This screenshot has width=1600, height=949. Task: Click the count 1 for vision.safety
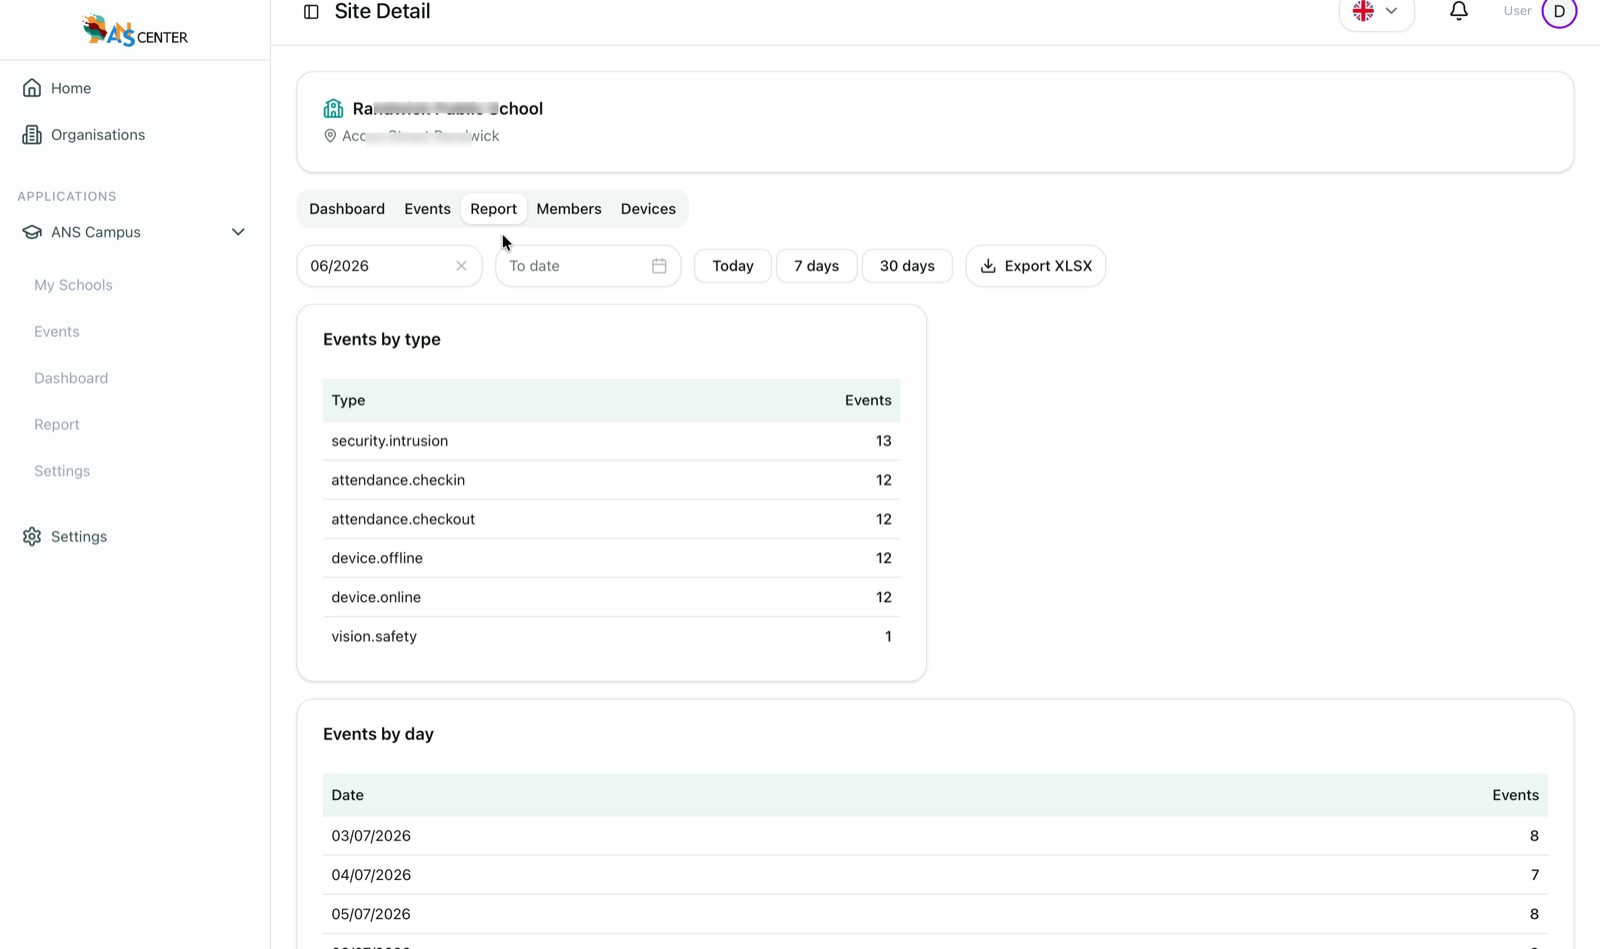(888, 636)
